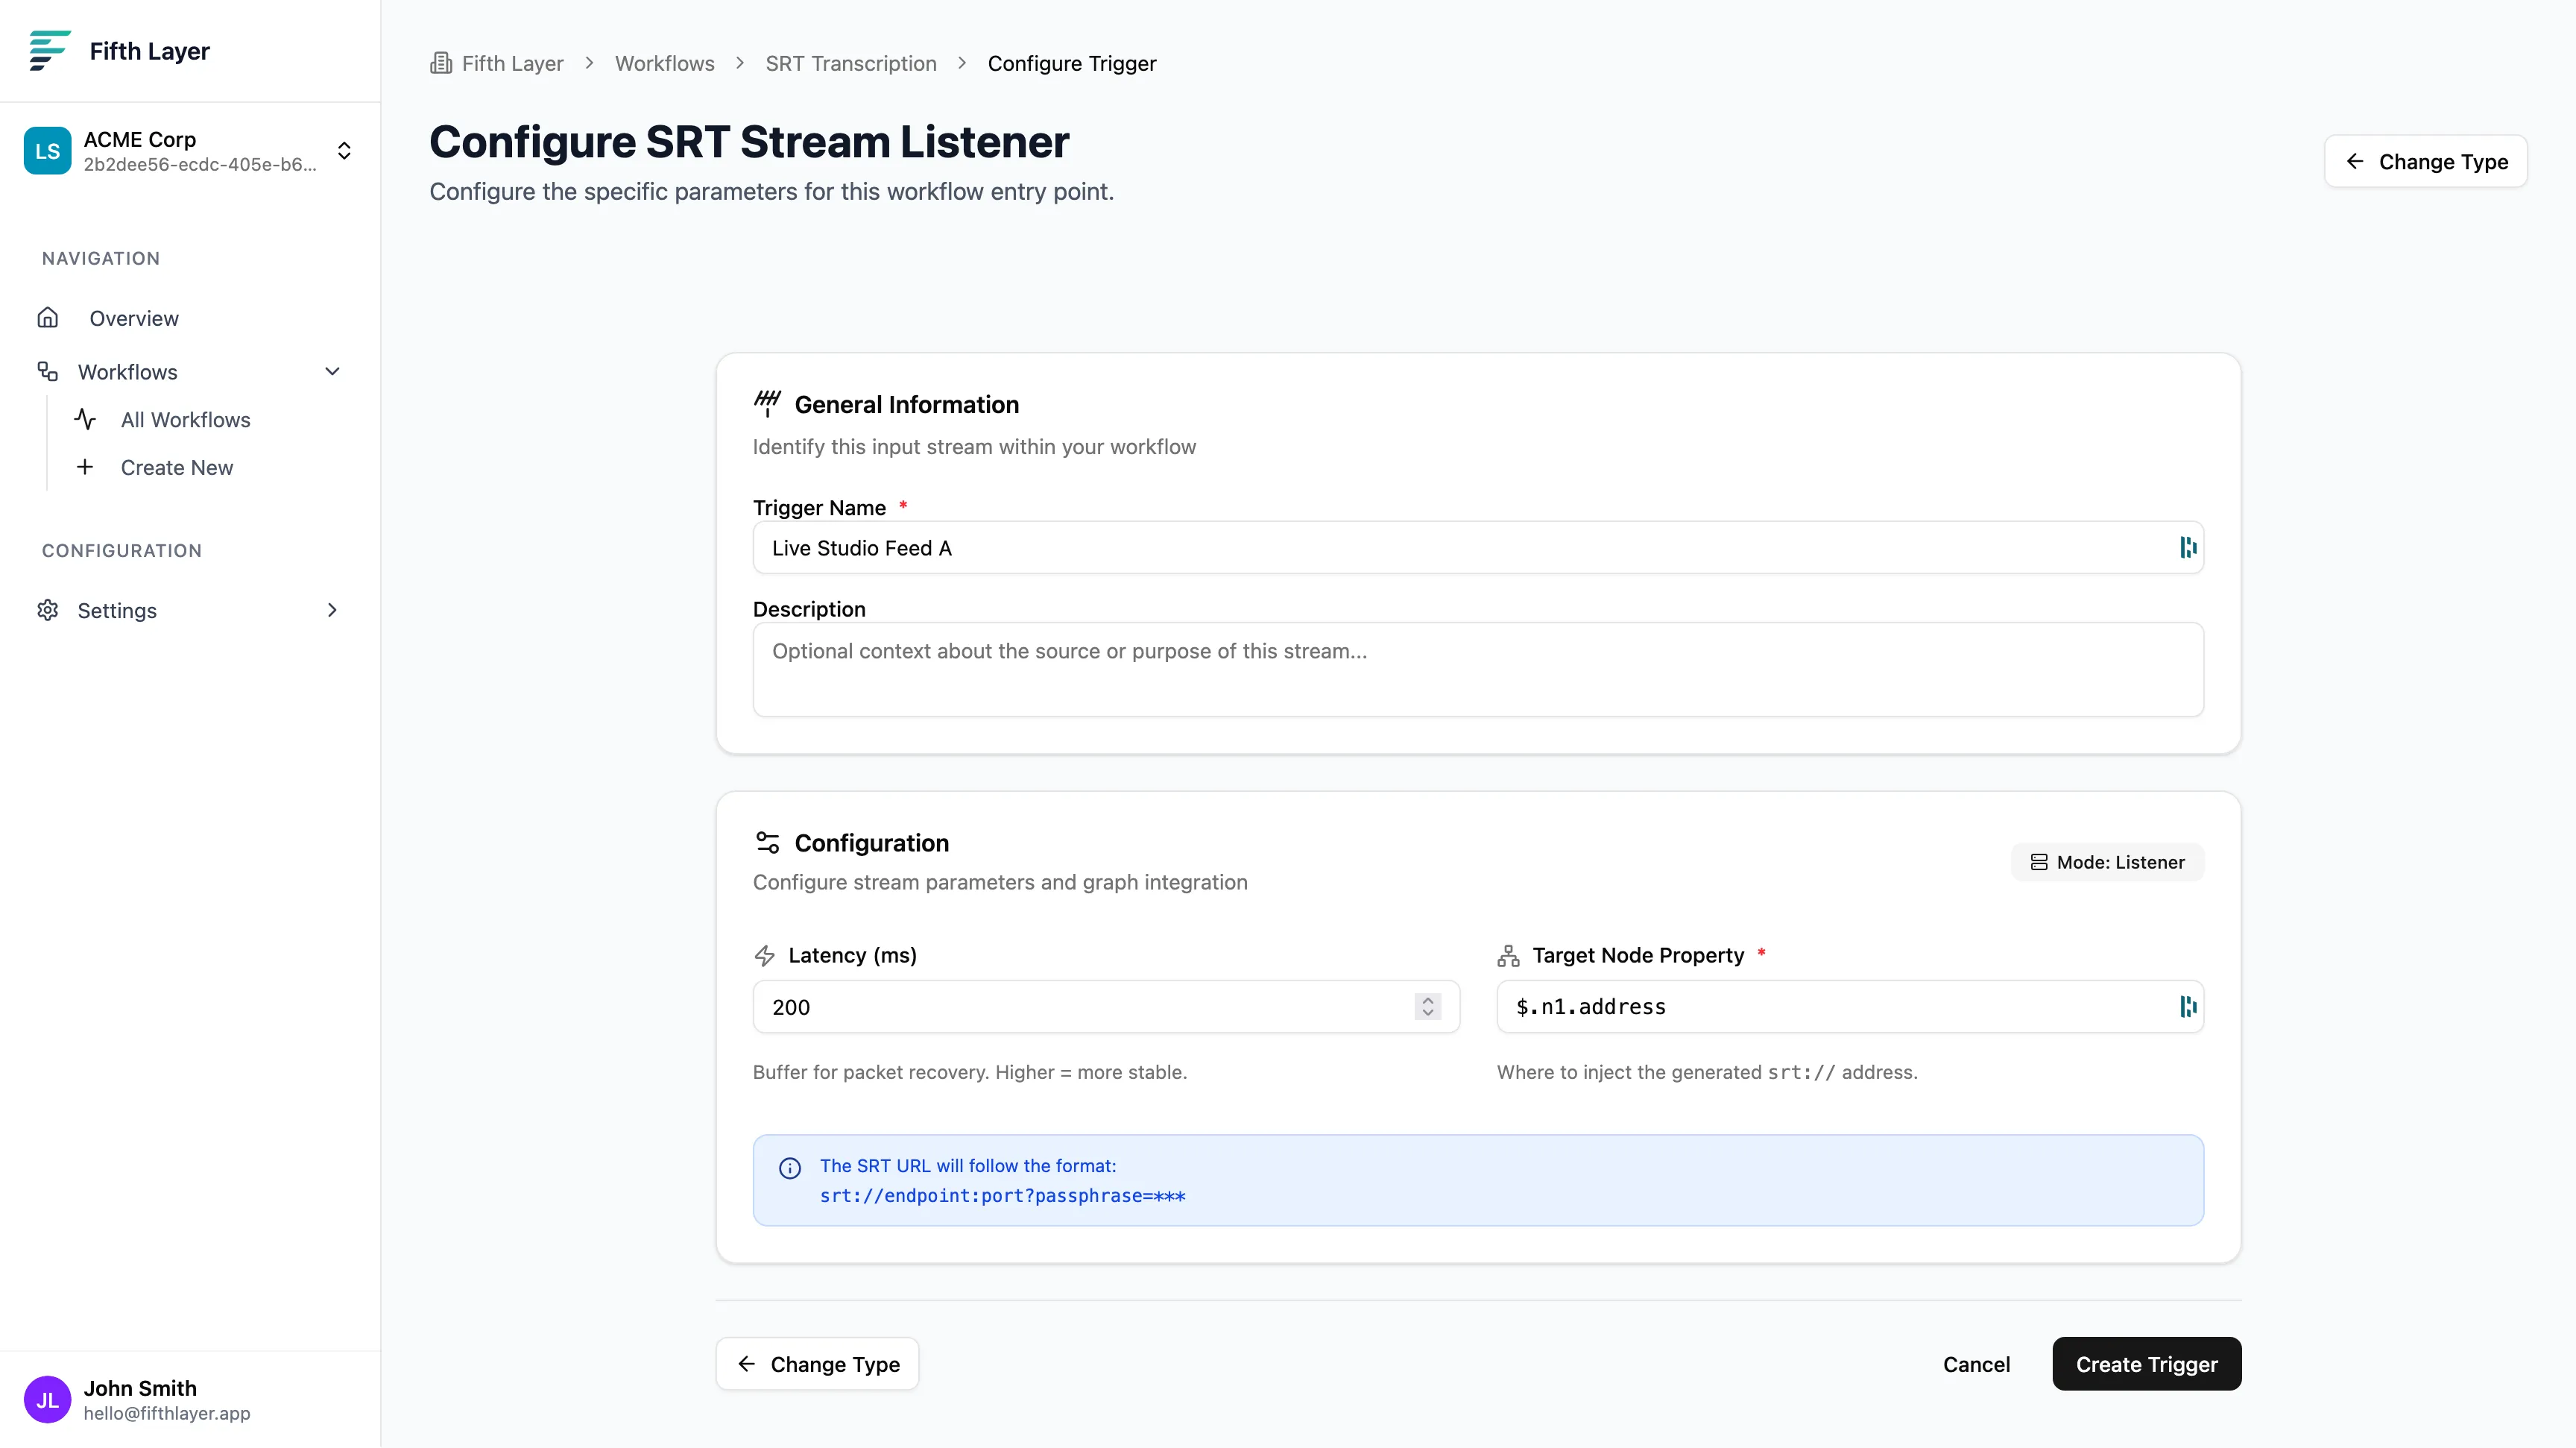
Task: Click the Where to inject generated address hint
Action: click(x=1707, y=1072)
